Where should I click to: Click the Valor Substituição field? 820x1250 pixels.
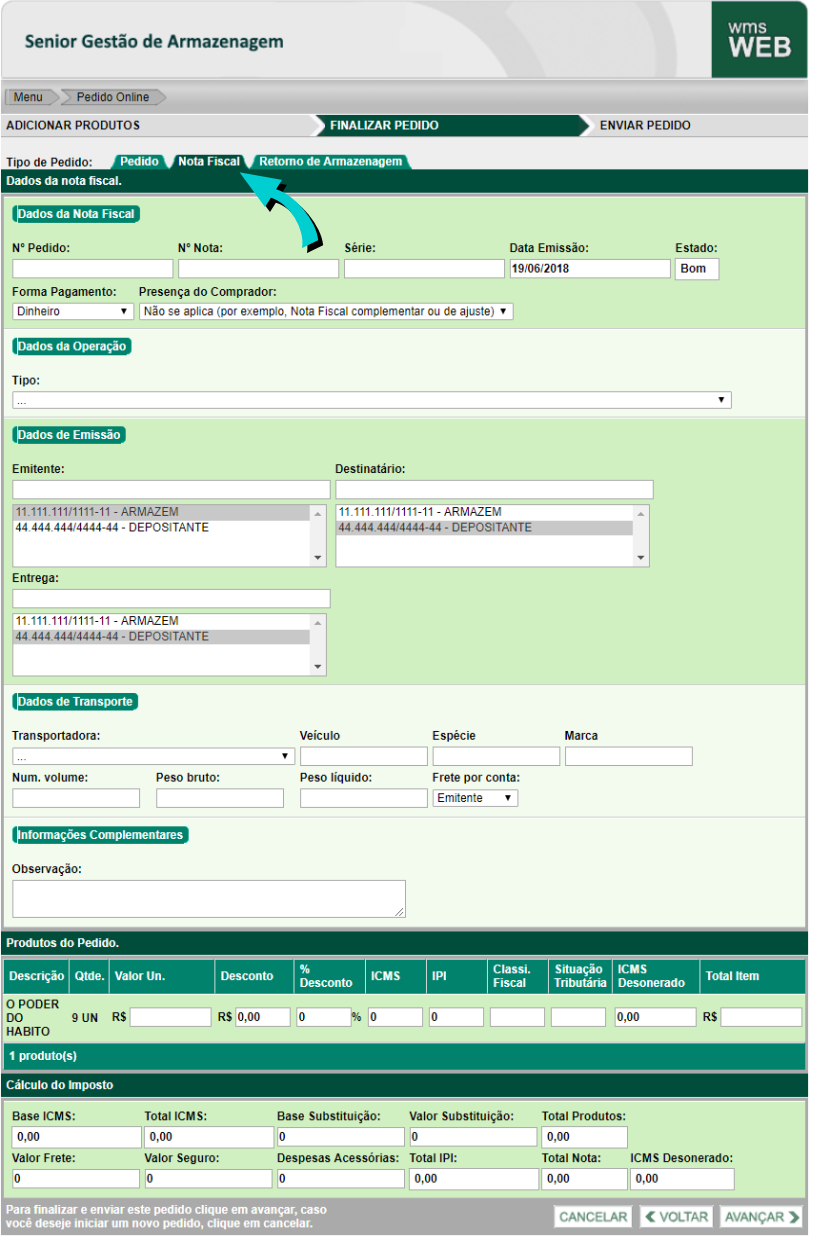(473, 1137)
